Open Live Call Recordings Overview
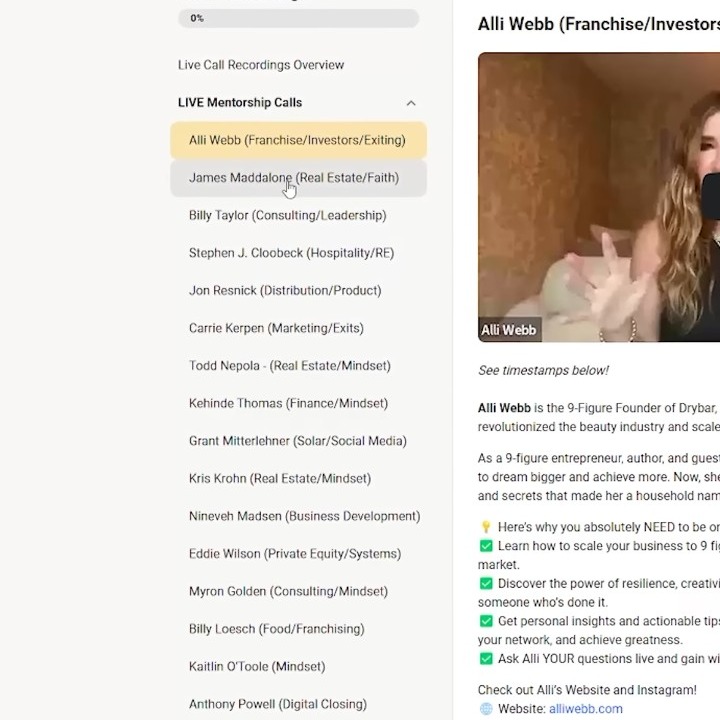 [261, 65]
